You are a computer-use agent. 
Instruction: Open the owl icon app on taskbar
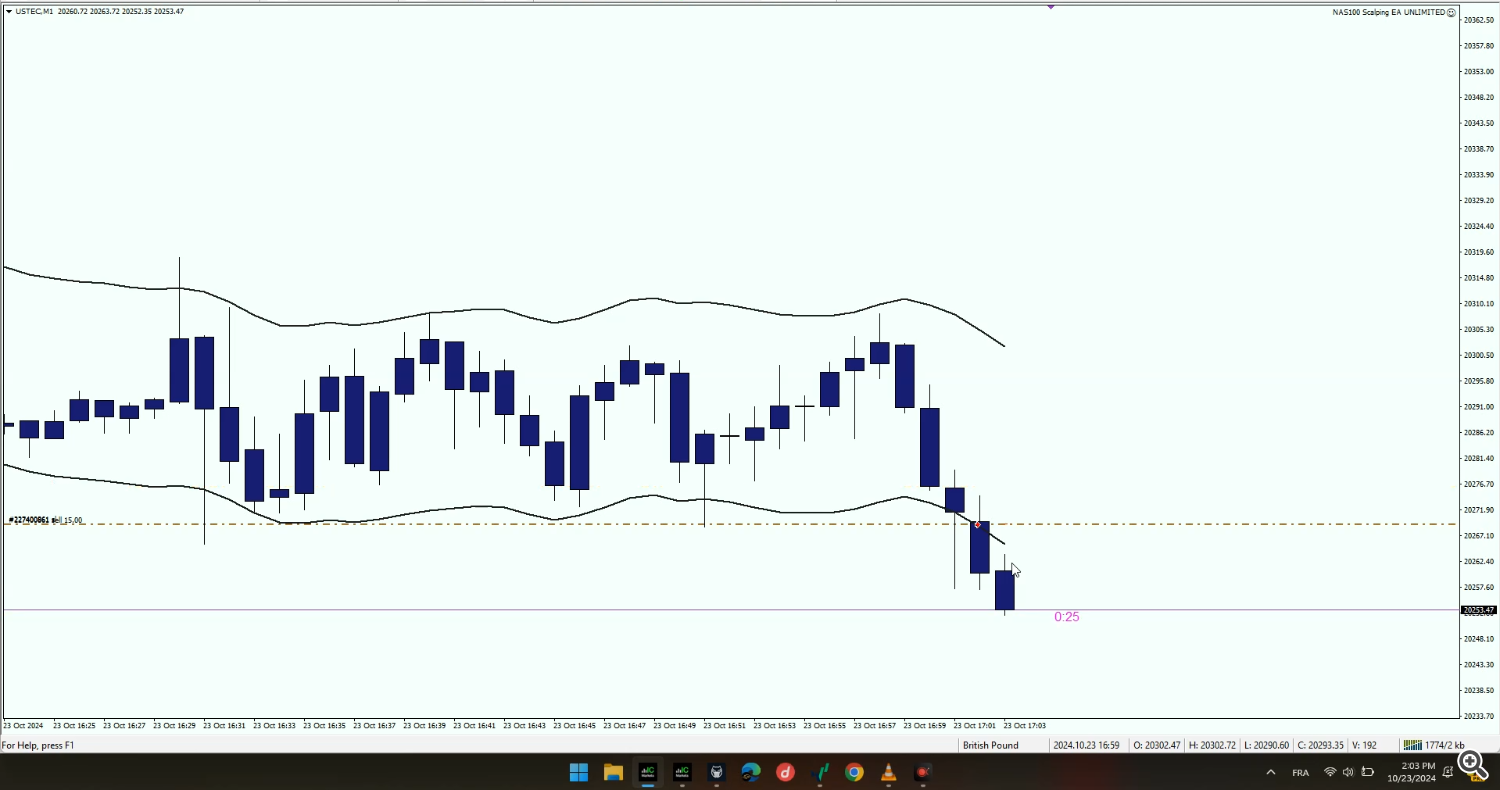click(717, 772)
